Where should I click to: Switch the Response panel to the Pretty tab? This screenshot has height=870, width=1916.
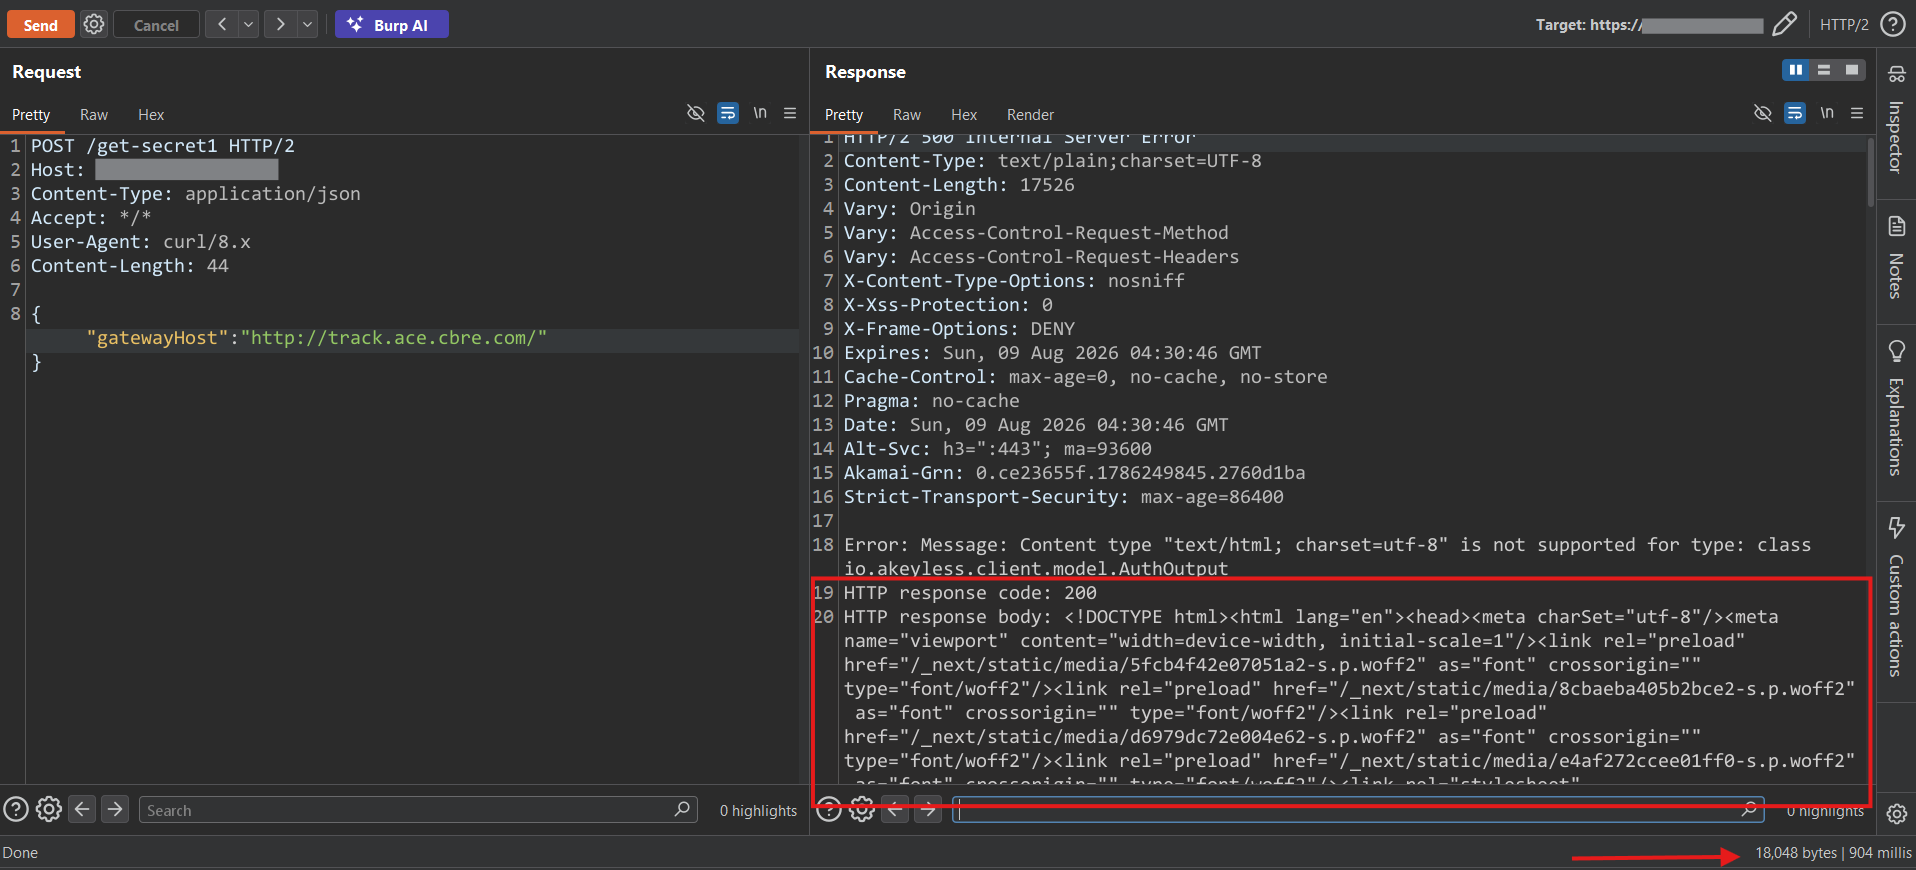(844, 115)
